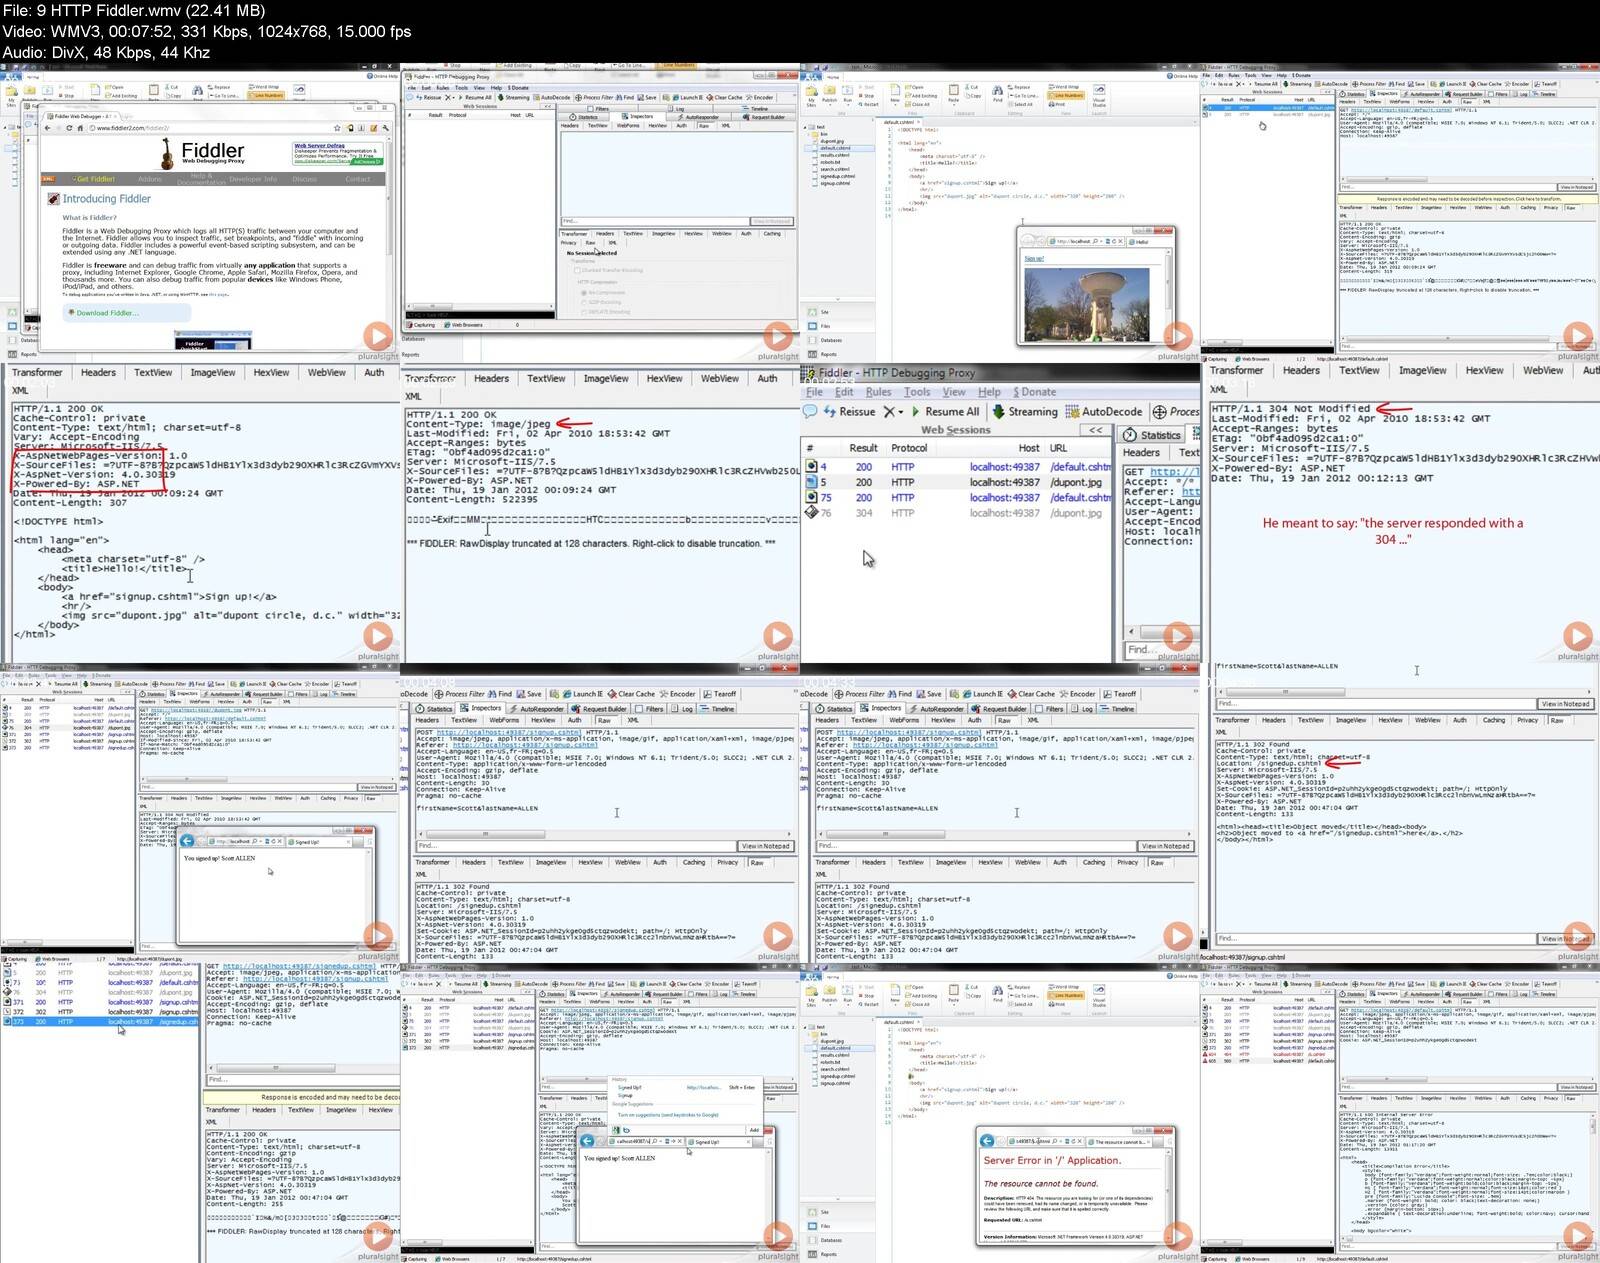The width and height of the screenshot is (1600, 1263).
Task: Click the Save icon in the No Session Selected thumbnail
Action: point(641,97)
